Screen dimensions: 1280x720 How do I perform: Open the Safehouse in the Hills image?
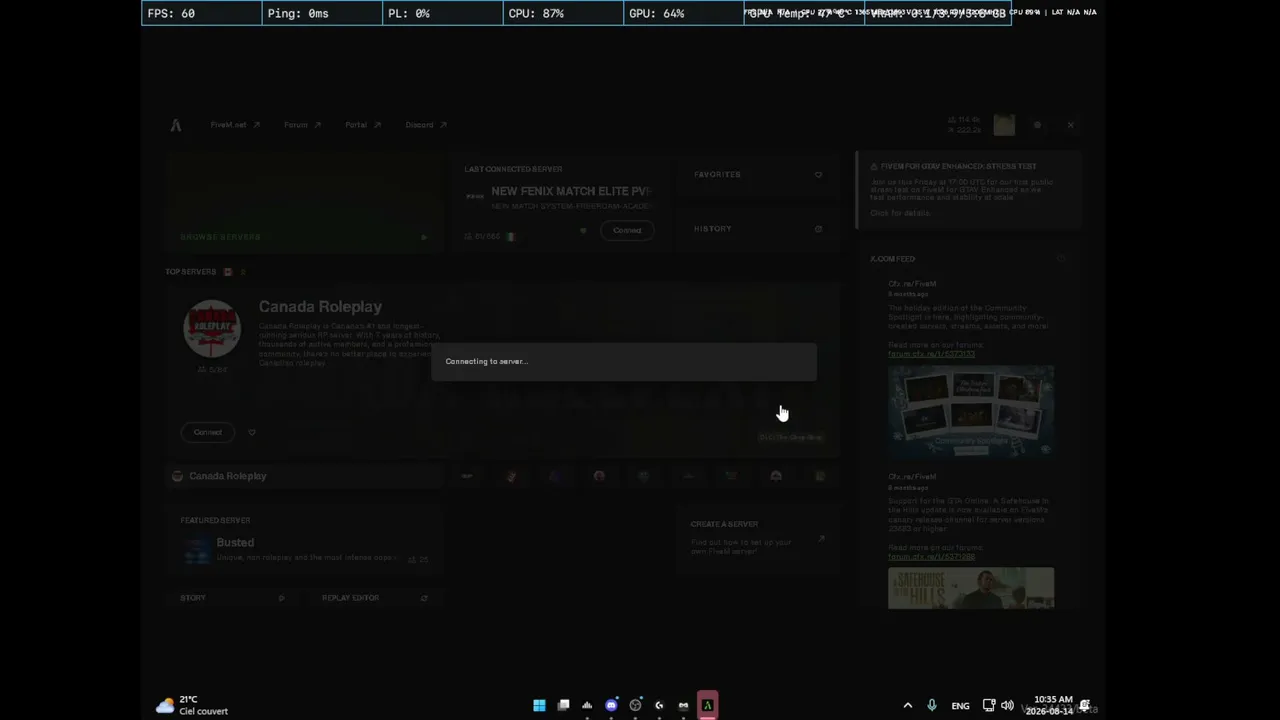971,588
